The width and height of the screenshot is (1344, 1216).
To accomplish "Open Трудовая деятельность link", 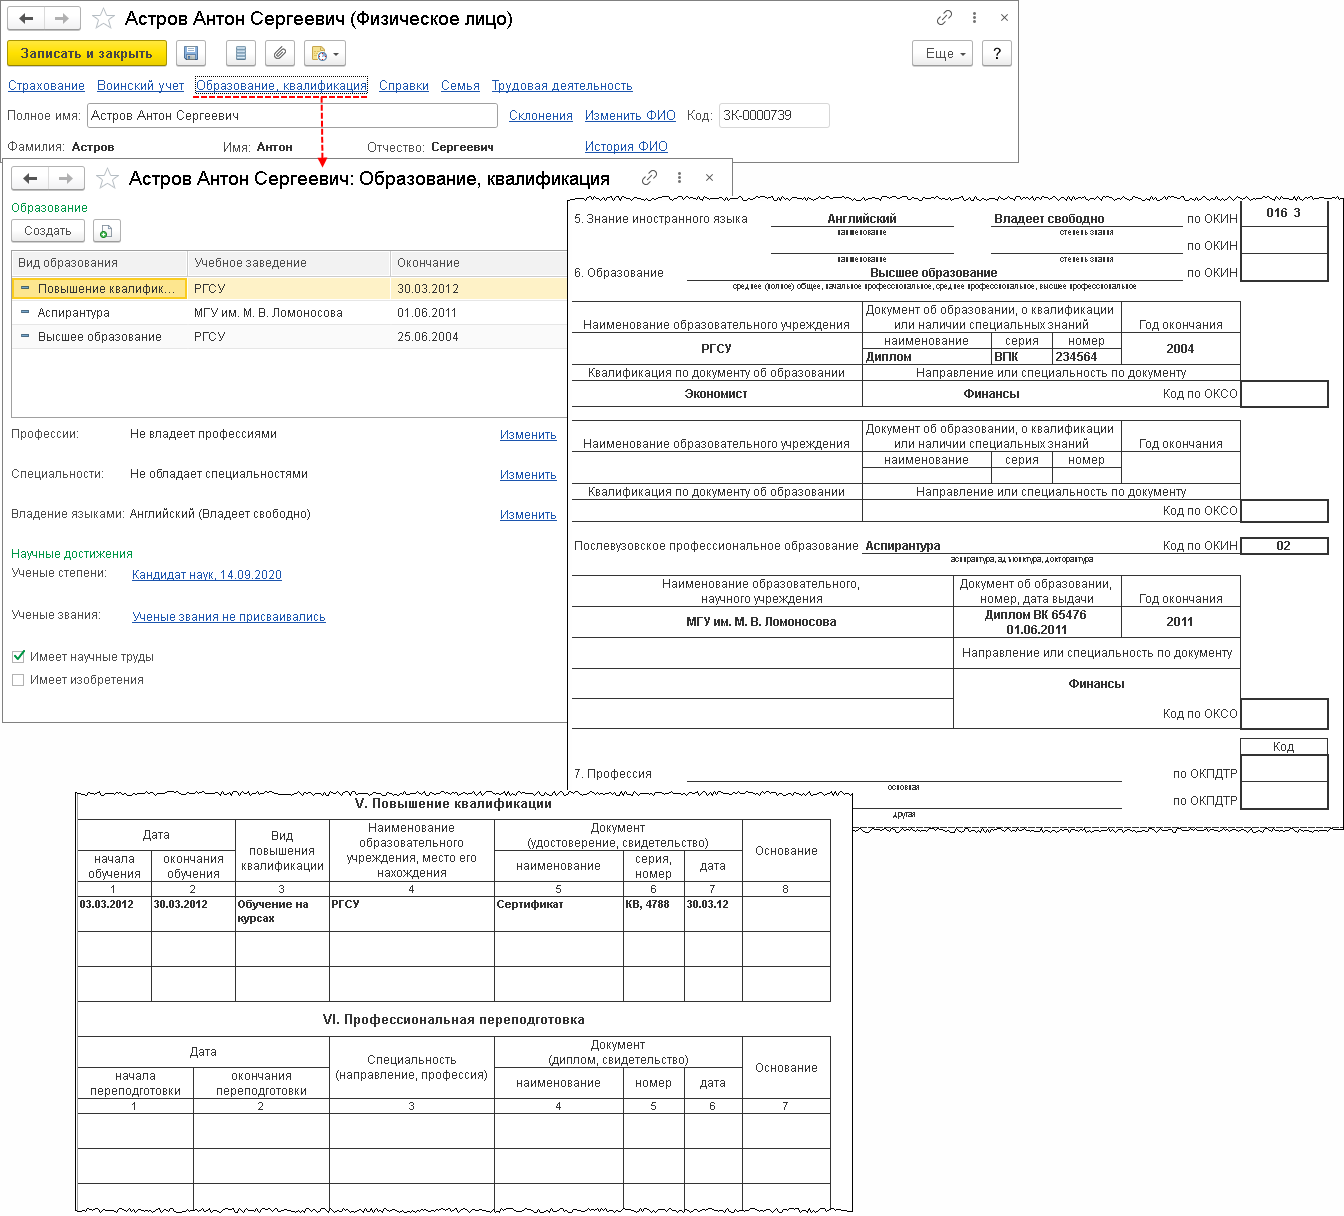I will (x=562, y=86).
